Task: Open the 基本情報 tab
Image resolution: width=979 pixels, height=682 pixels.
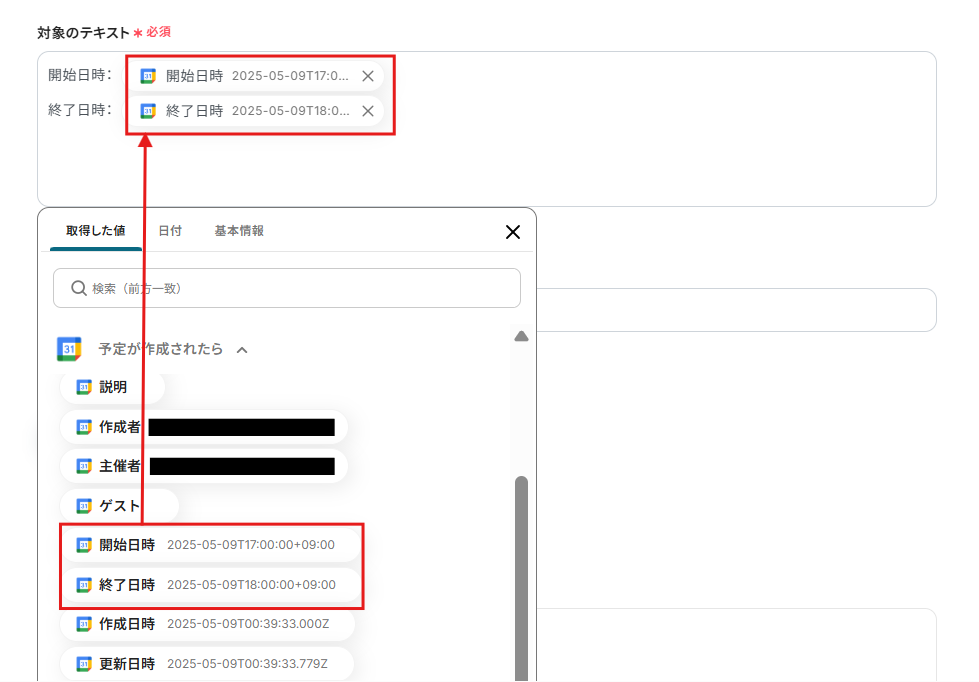Action: pos(239,231)
